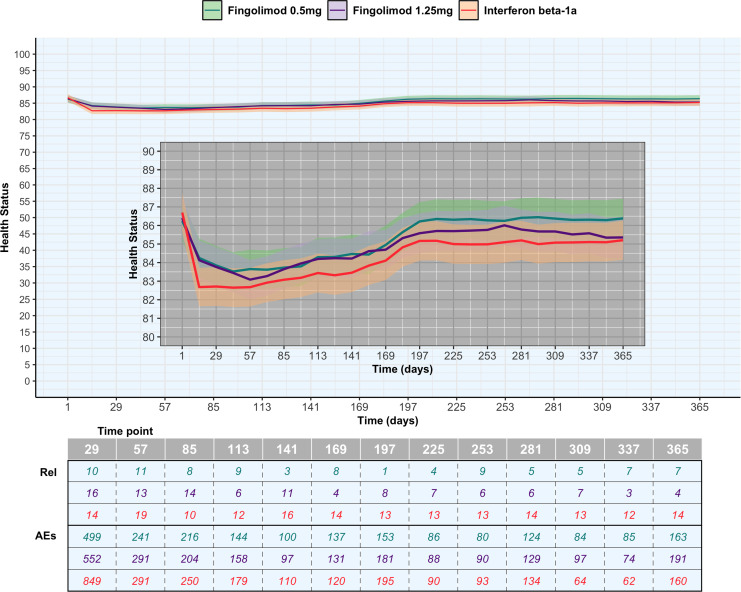741x592 pixels.
Task: Click the inset chart 'Health Status' axis title
Action: (x=133, y=244)
